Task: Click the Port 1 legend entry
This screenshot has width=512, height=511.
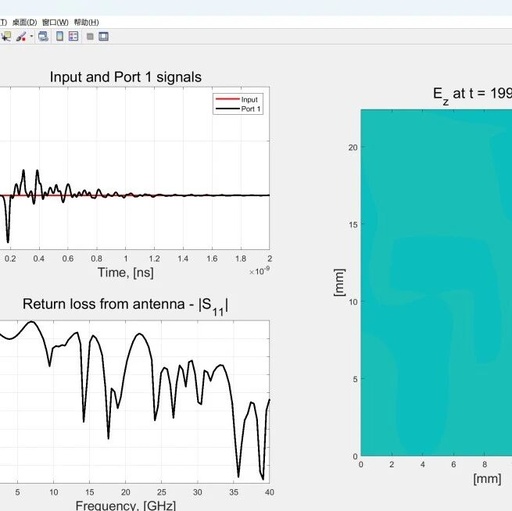Action: [238, 109]
